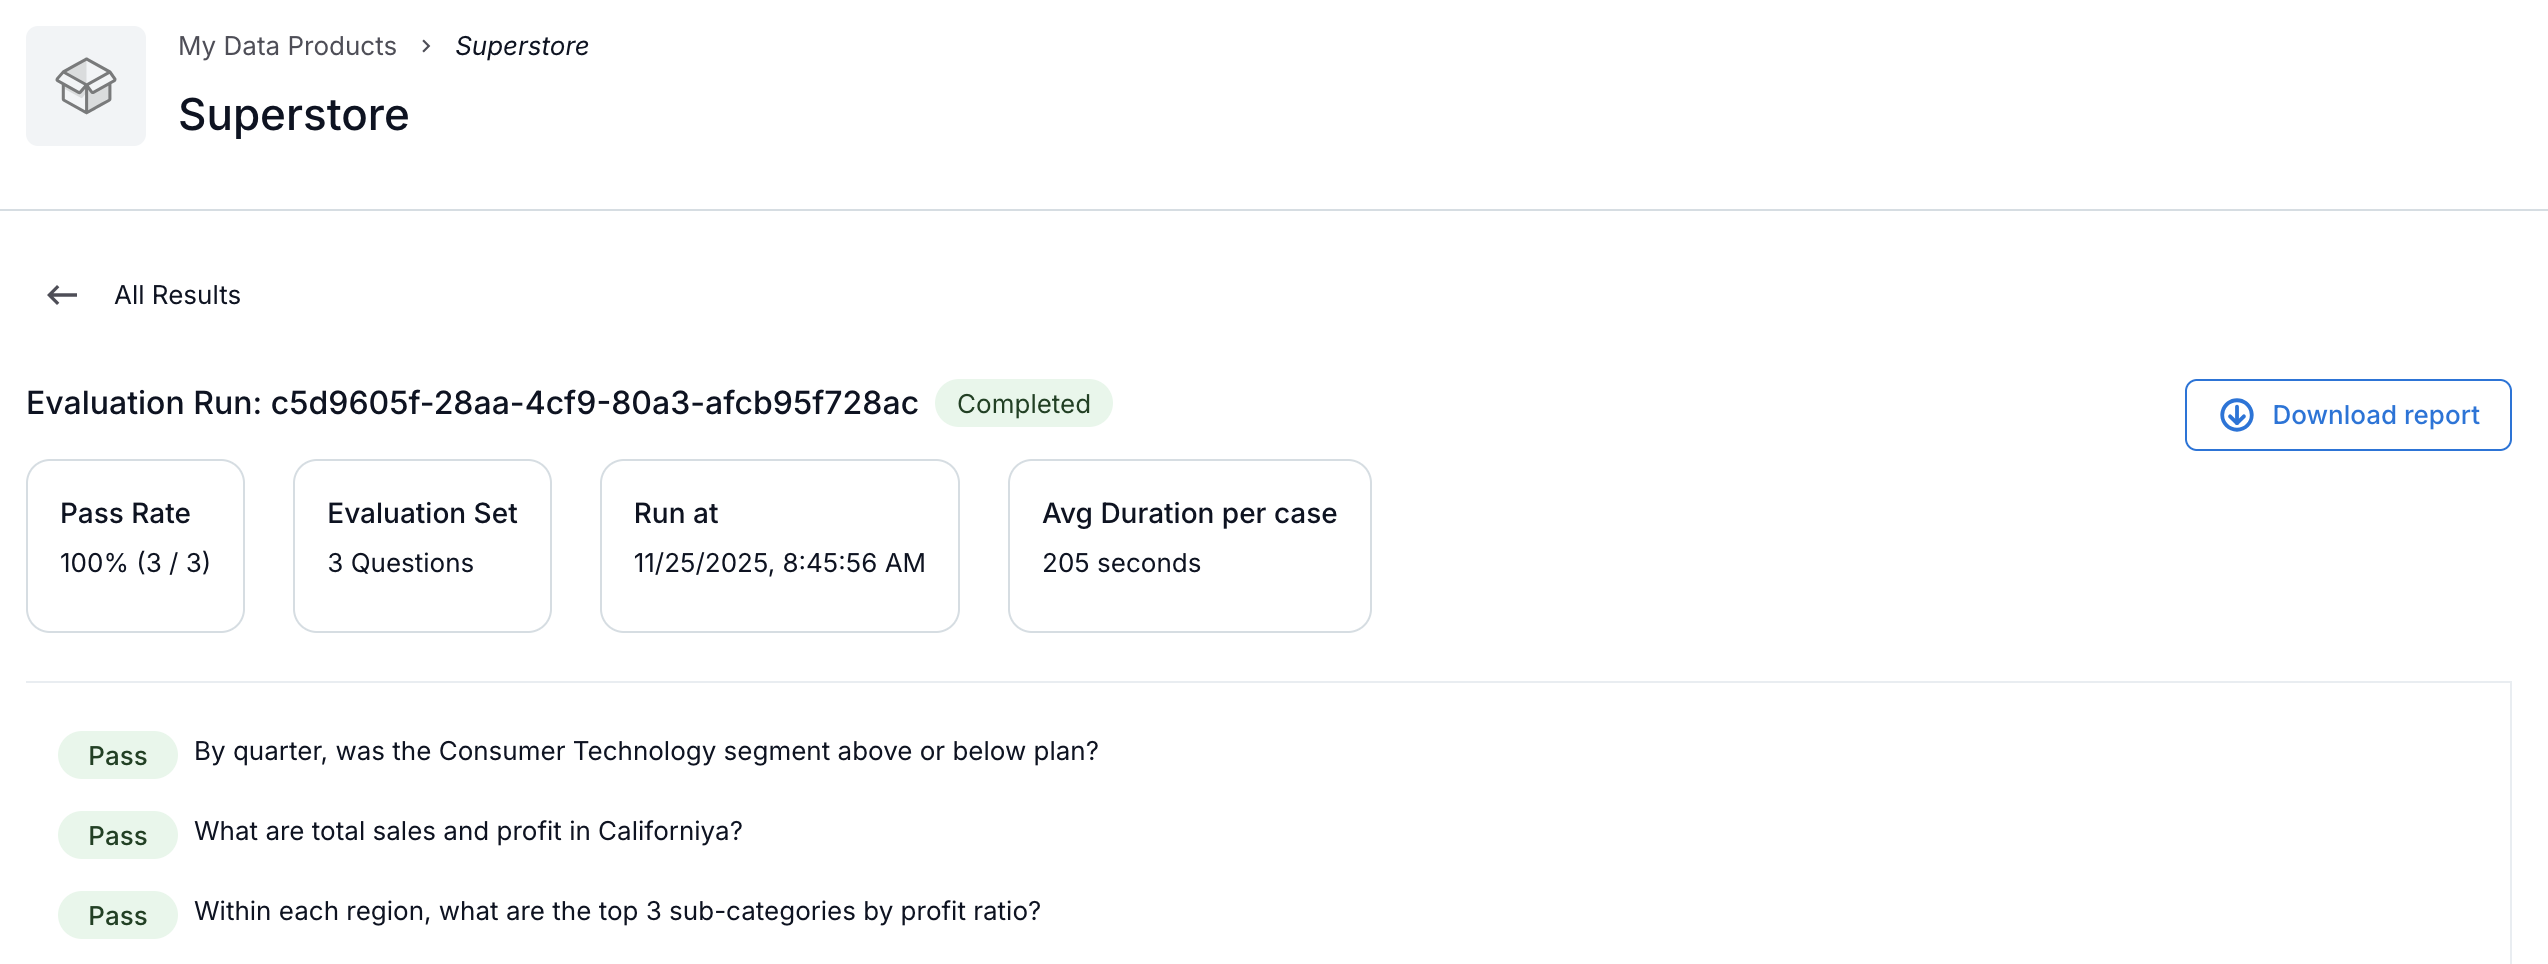Expand the Consumer Technology segment question row
The width and height of the screenshot is (2548, 964).
647,751
